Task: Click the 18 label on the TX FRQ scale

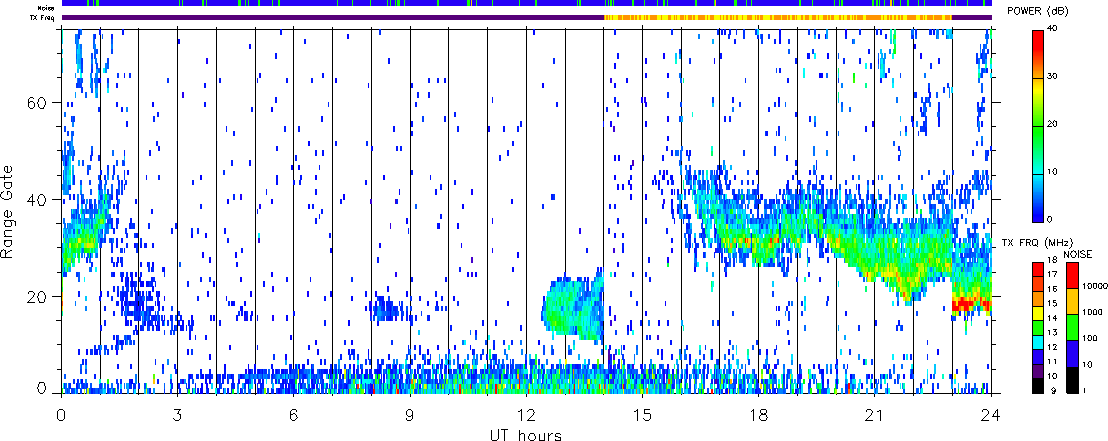Action: click(1053, 260)
